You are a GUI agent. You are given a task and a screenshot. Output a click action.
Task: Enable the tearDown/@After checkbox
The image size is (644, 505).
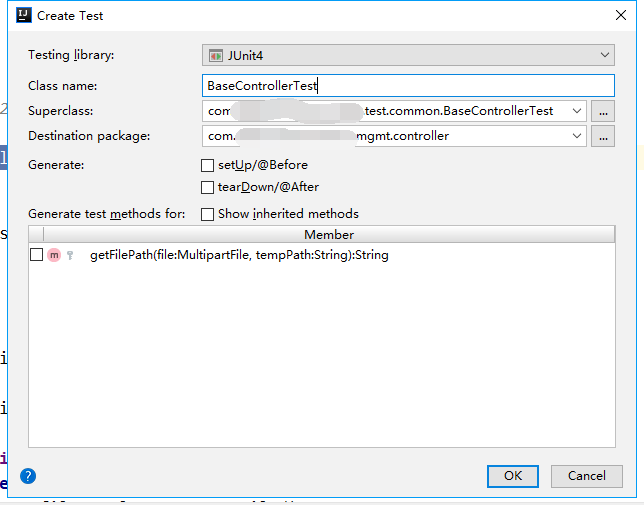208,187
